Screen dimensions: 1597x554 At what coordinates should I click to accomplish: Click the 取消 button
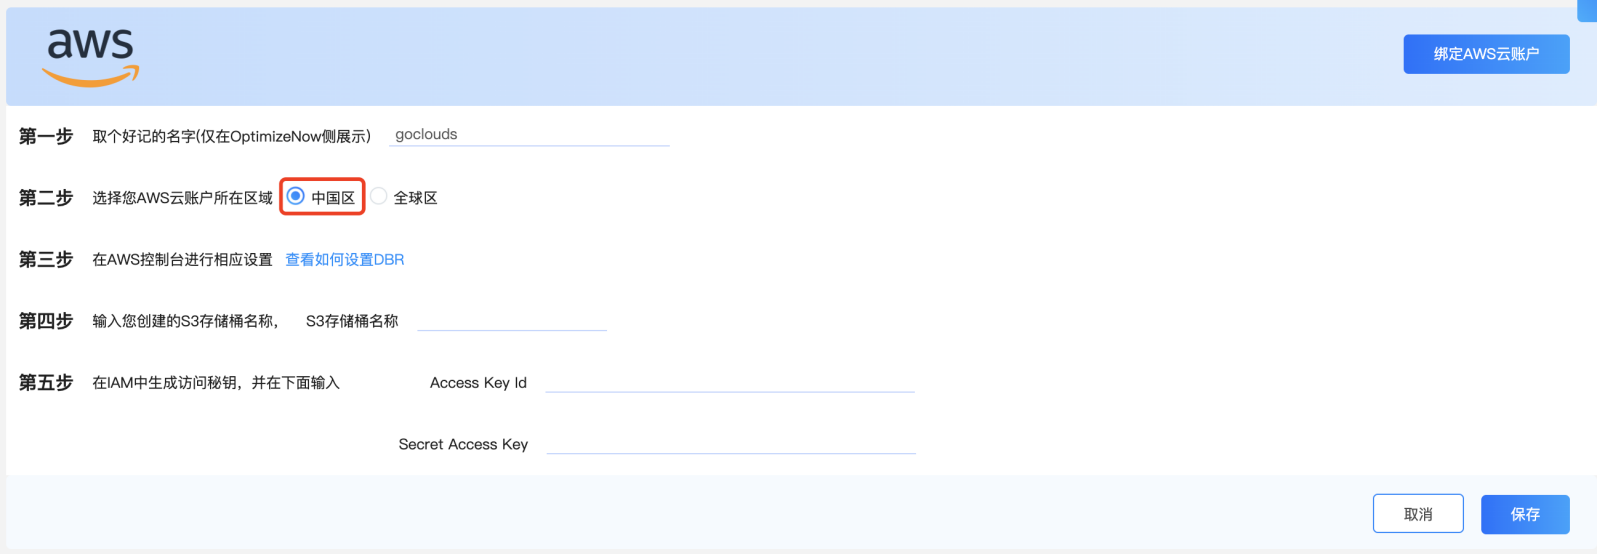click(x=1418, y=514)
